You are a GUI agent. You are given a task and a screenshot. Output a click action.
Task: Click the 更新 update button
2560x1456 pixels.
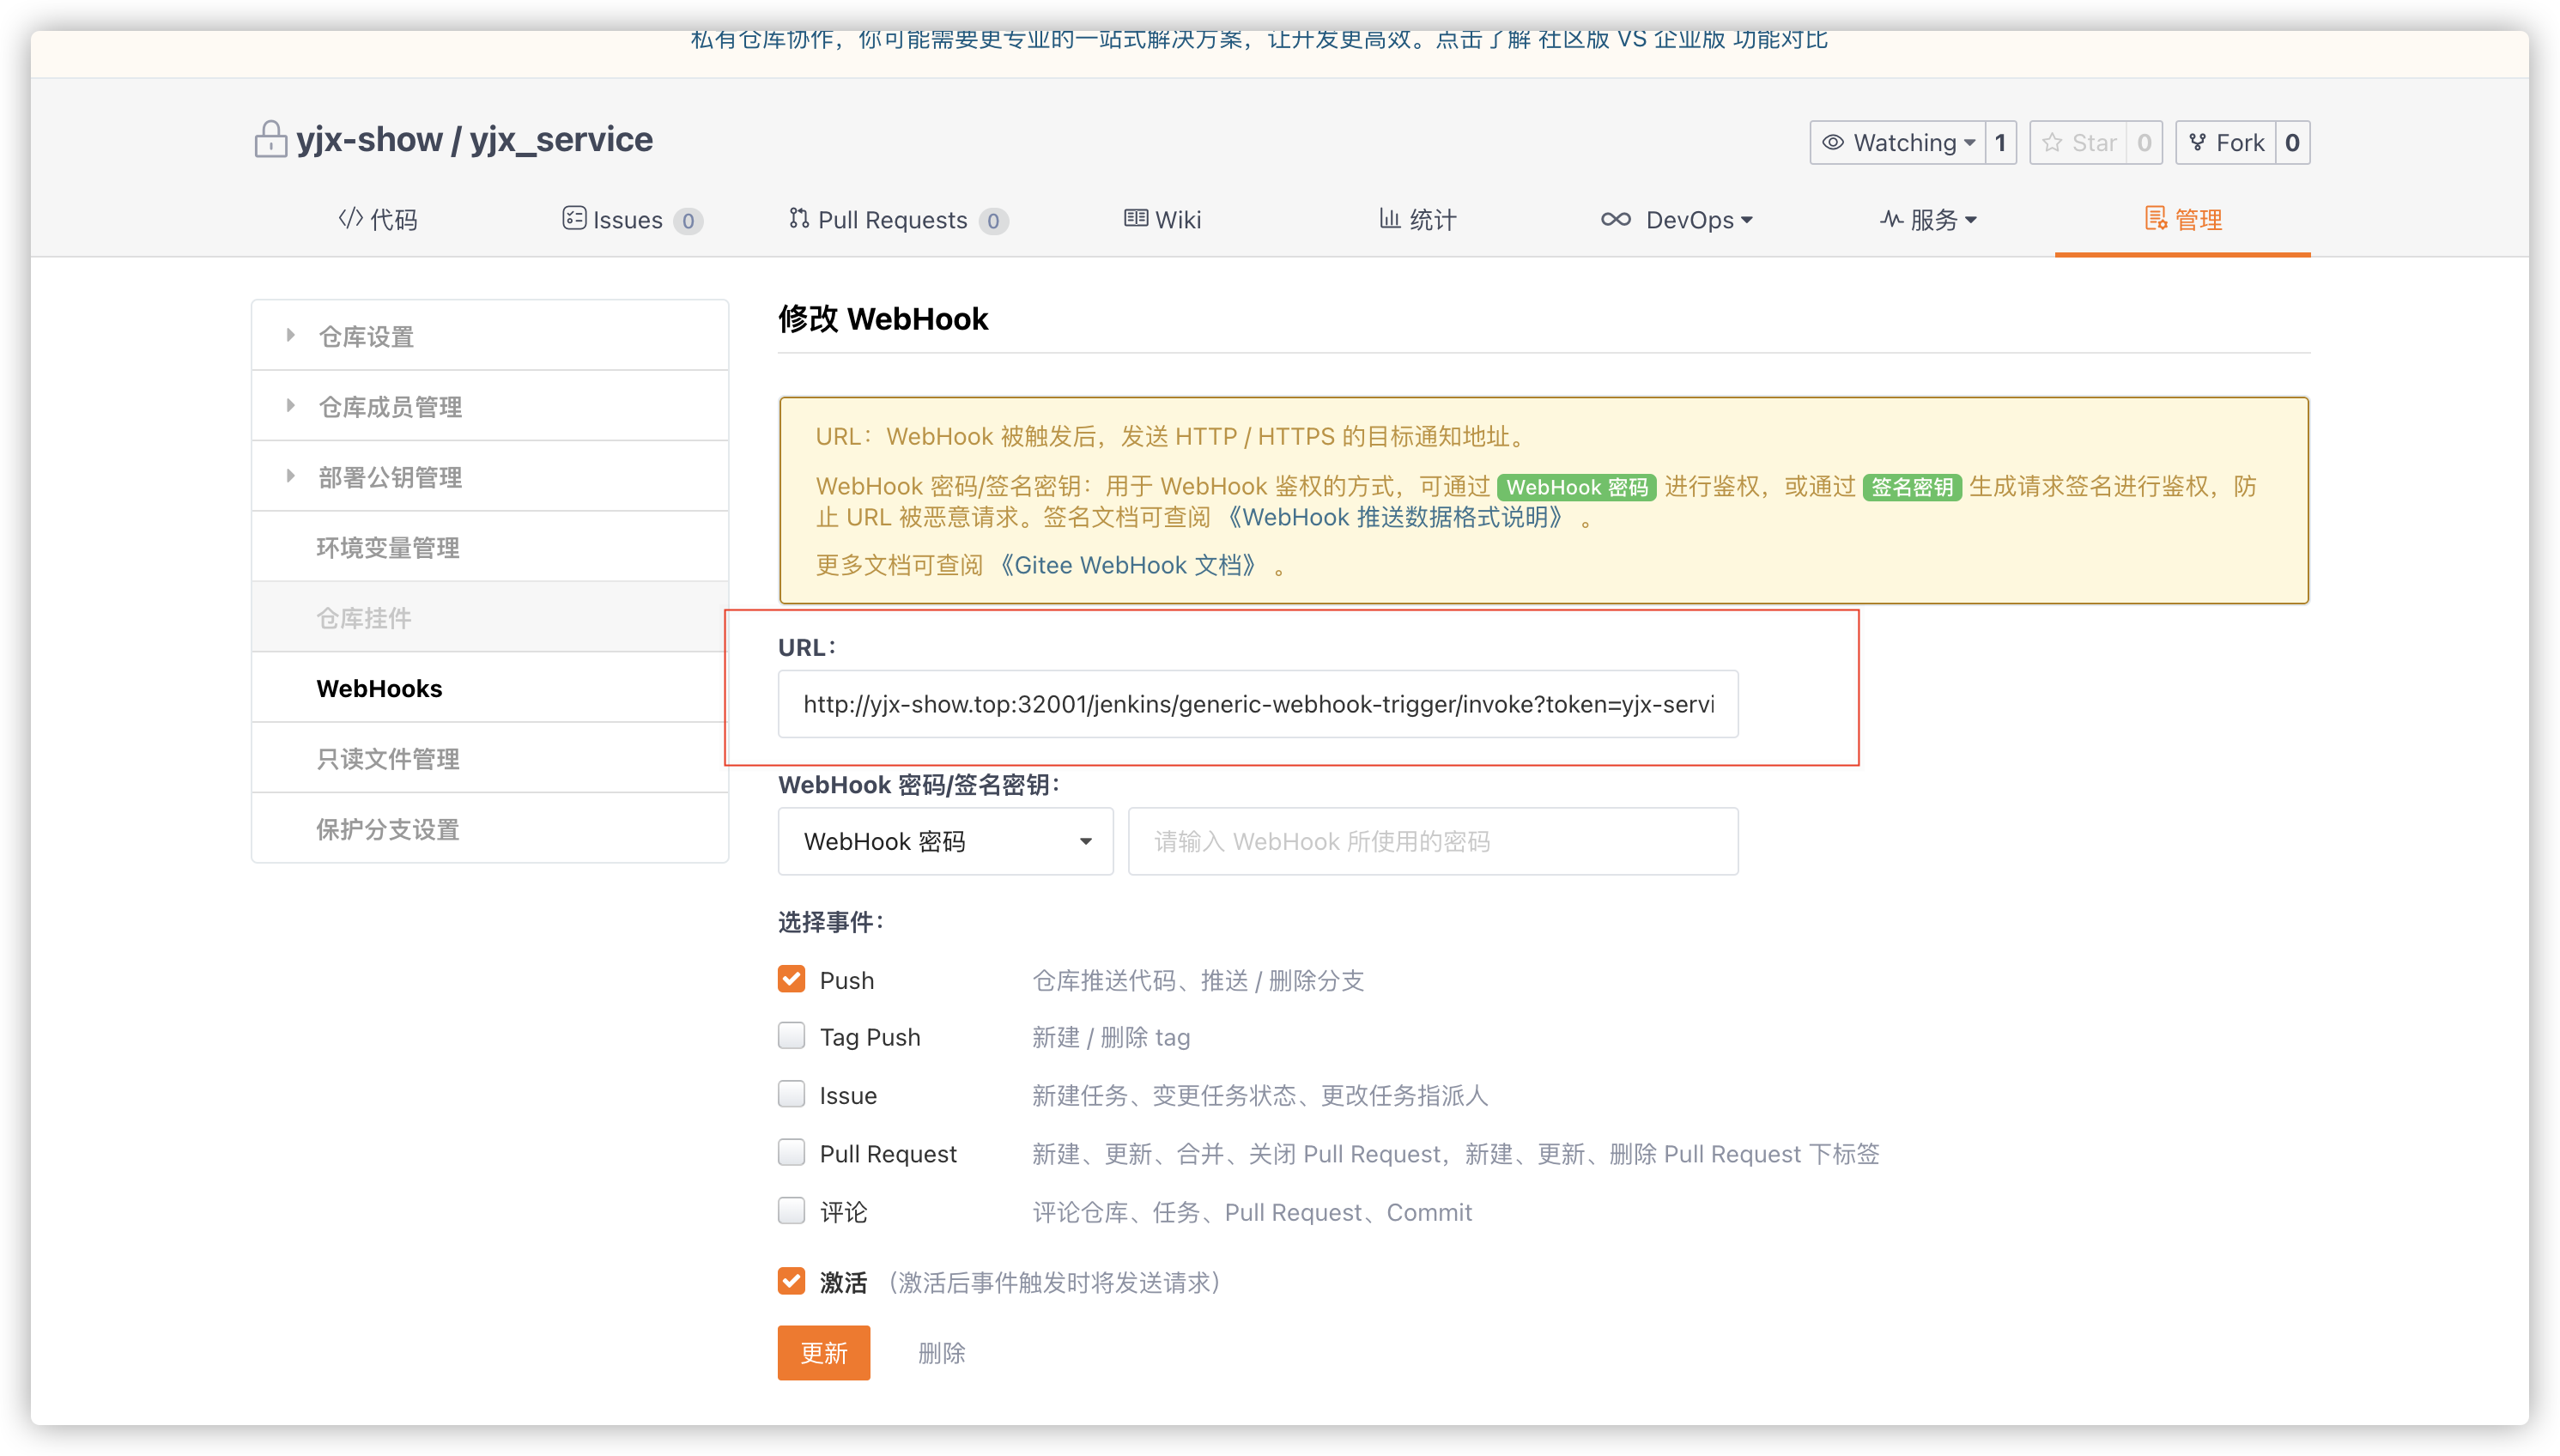[823, 1352]
